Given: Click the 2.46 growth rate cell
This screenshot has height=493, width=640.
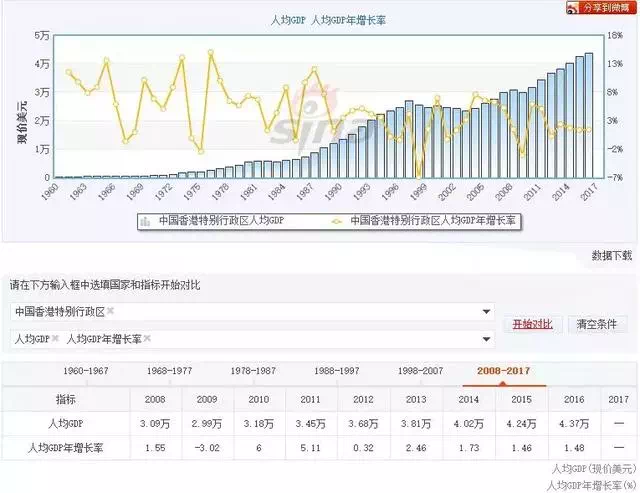Looking at the screenshot, I should [416, 448].
